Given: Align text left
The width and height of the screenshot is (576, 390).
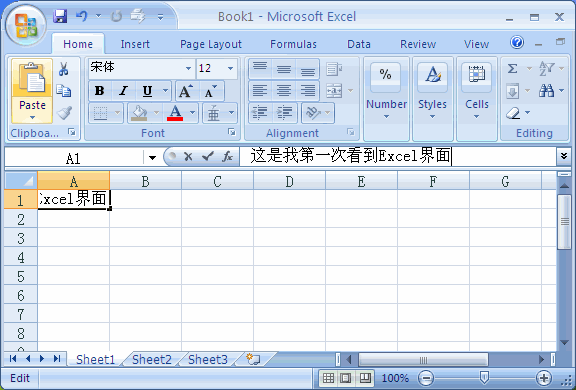Looking at the screenshot, I should coord(260,90).
